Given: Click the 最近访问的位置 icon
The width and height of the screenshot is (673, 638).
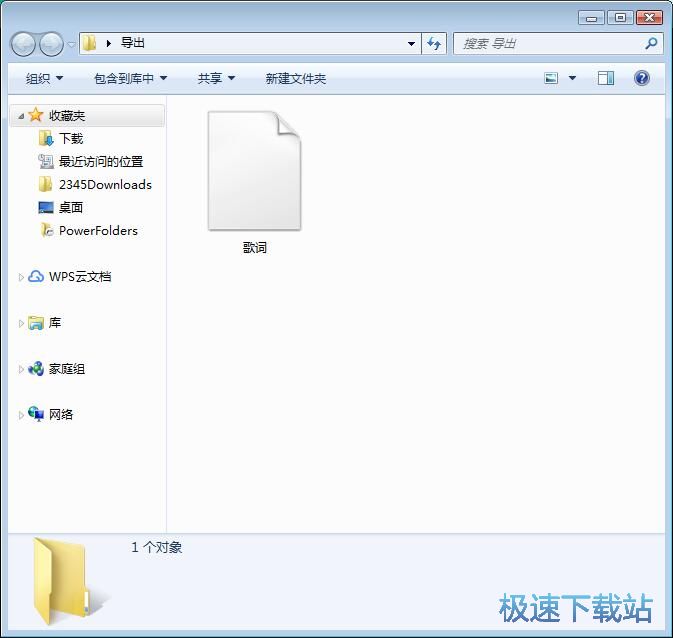Looking at the screenshot, I should point(46,161).
